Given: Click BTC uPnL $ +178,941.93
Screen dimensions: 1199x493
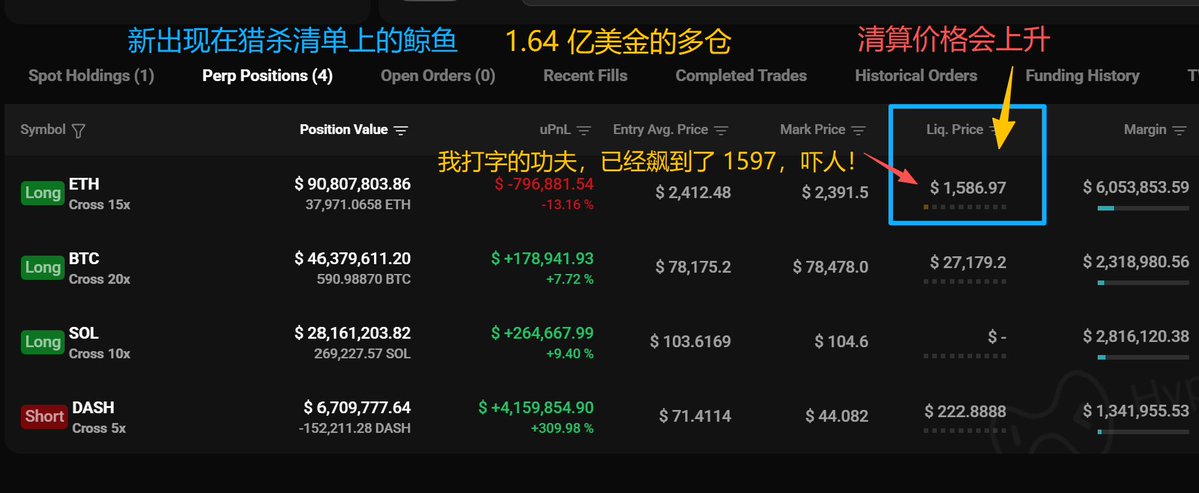Looking at the screenshot, I should coord(542,258).
